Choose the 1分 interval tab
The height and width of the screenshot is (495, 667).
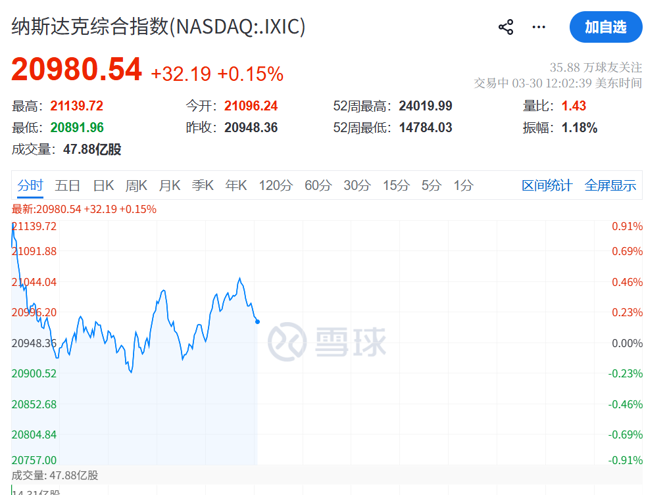tap(463, 185)
